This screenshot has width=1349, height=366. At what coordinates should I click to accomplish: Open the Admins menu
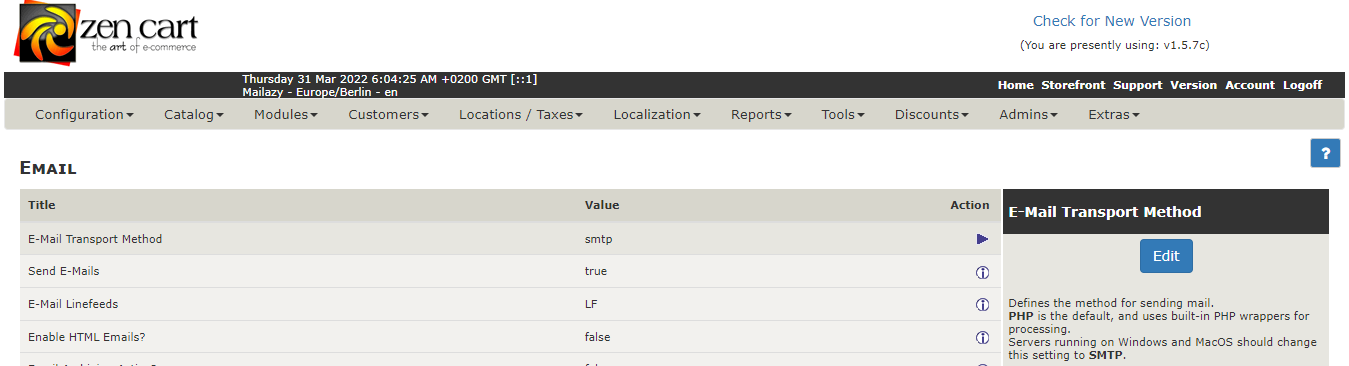[1028, 115]
